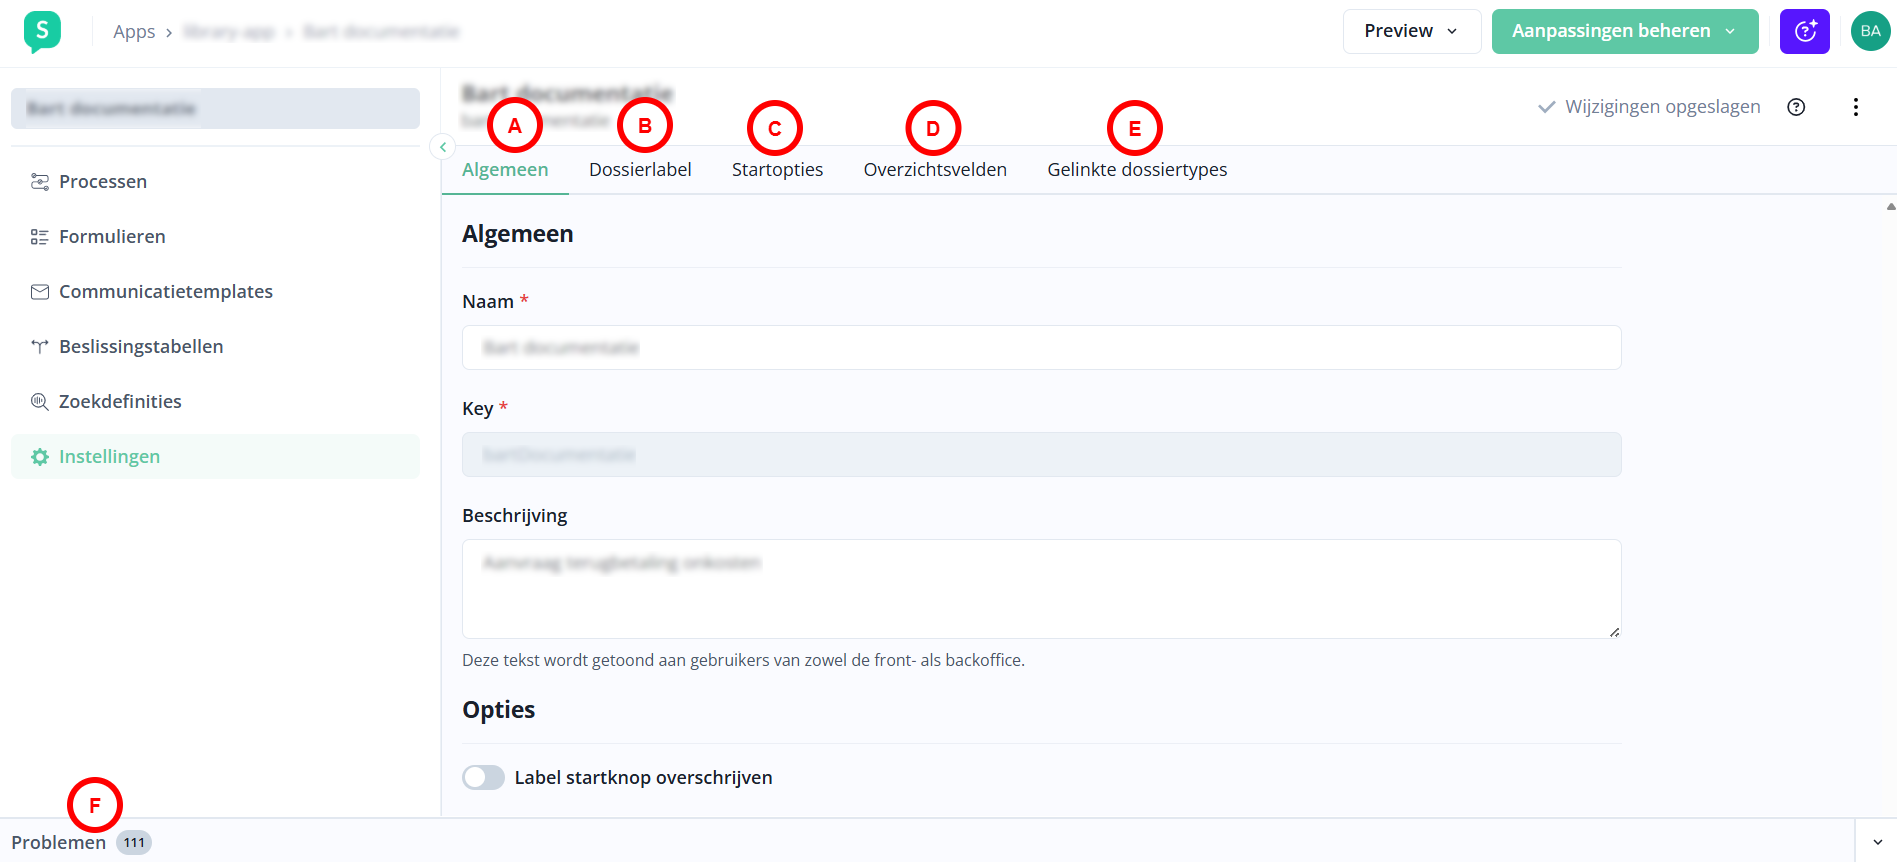This screenshot has width=1897, height=863.
Task: Toggle Label startknop overschrijven switch
Action: tap(483, 778)
